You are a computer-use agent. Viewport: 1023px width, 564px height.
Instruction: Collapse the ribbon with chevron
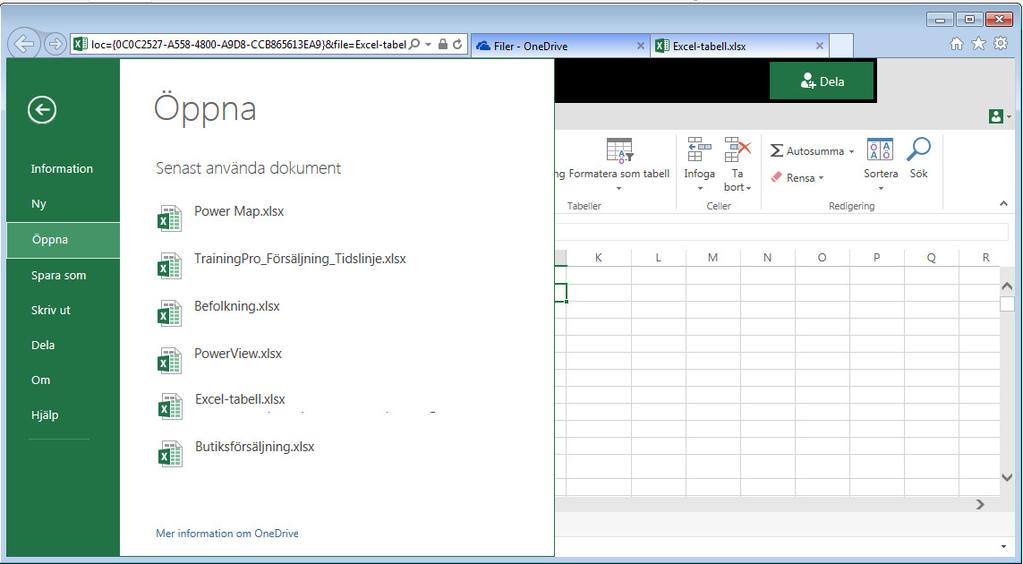coord(1003,204)
